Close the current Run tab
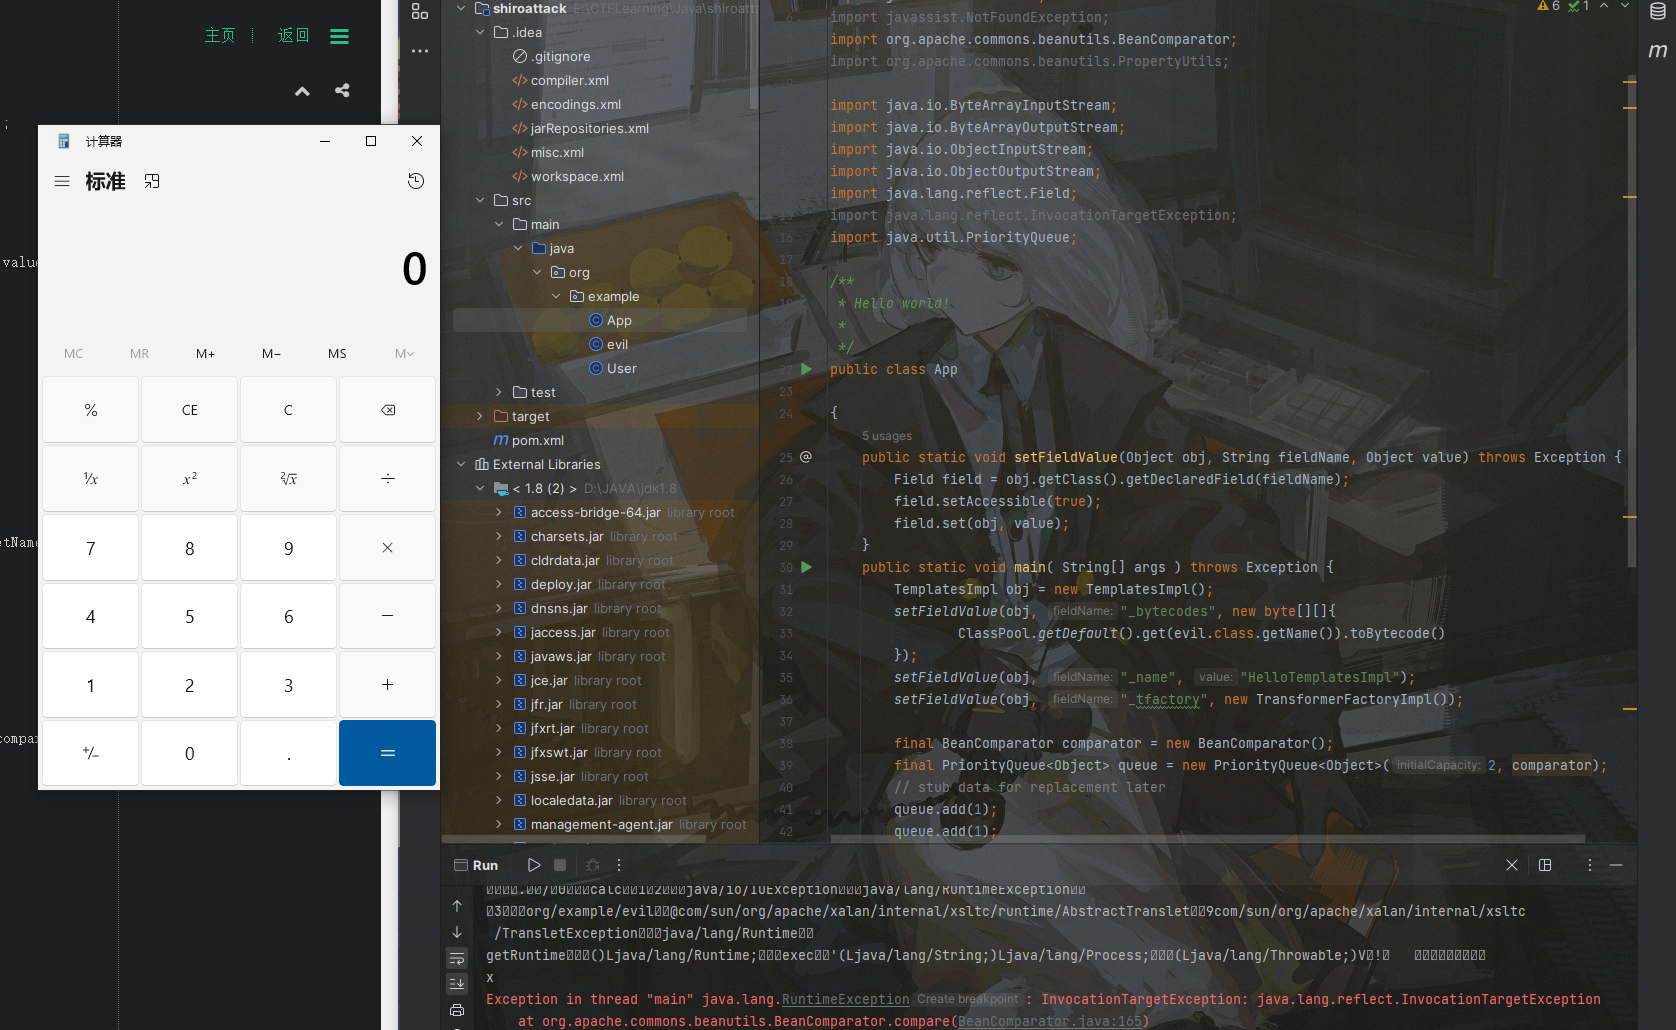 click(1512, 865)
